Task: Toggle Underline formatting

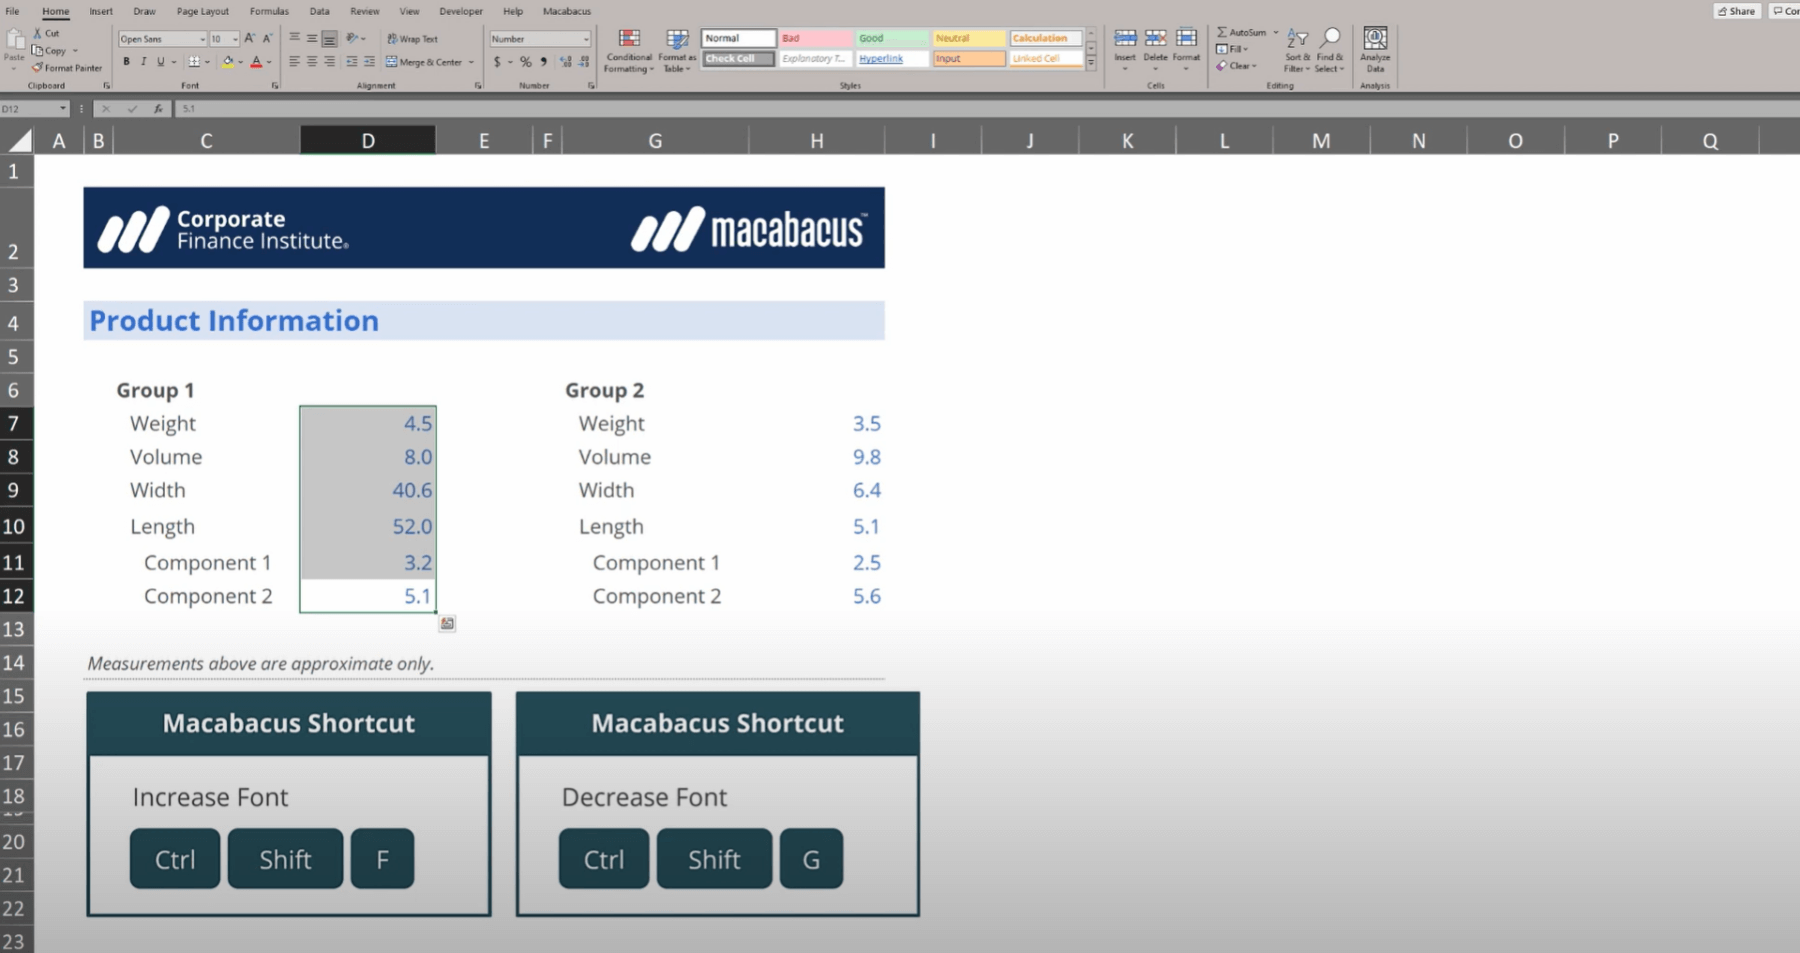Action: 160,62
